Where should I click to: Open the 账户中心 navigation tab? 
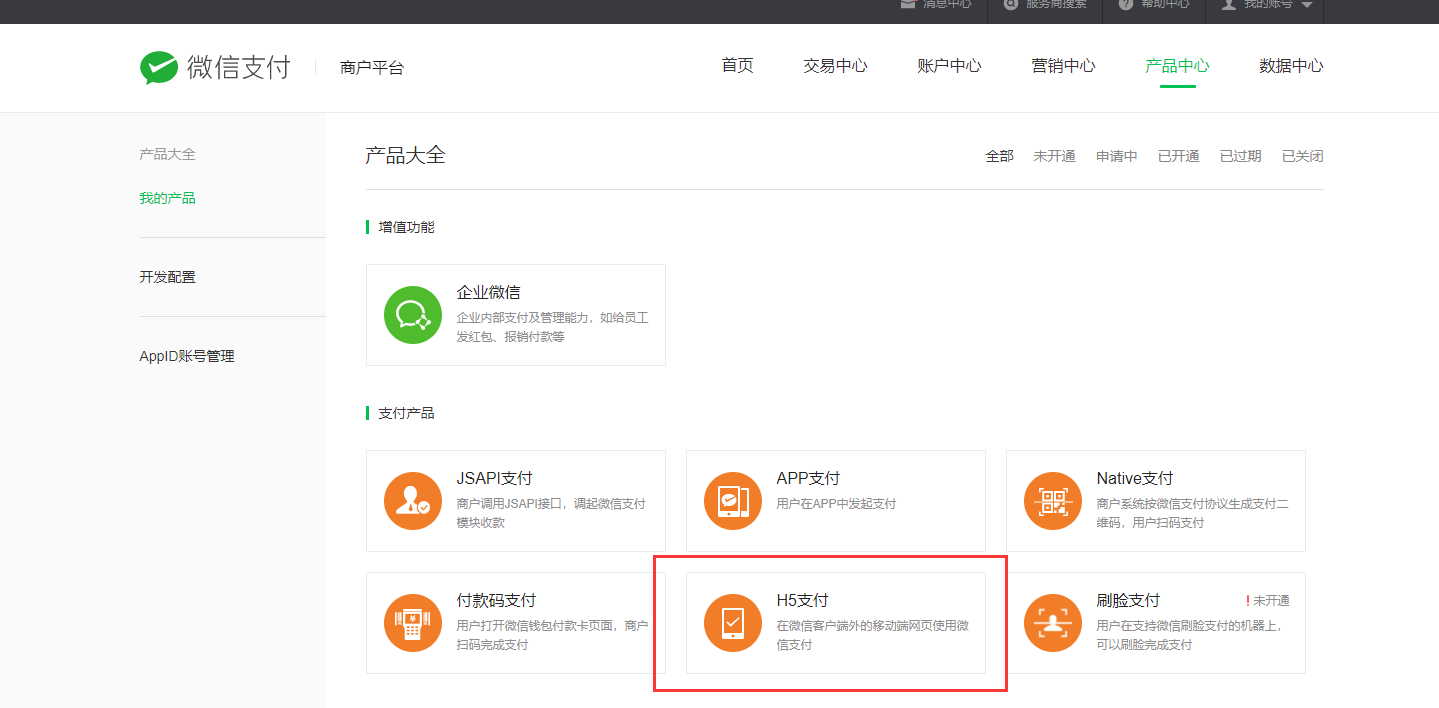[x=949, y=66]
